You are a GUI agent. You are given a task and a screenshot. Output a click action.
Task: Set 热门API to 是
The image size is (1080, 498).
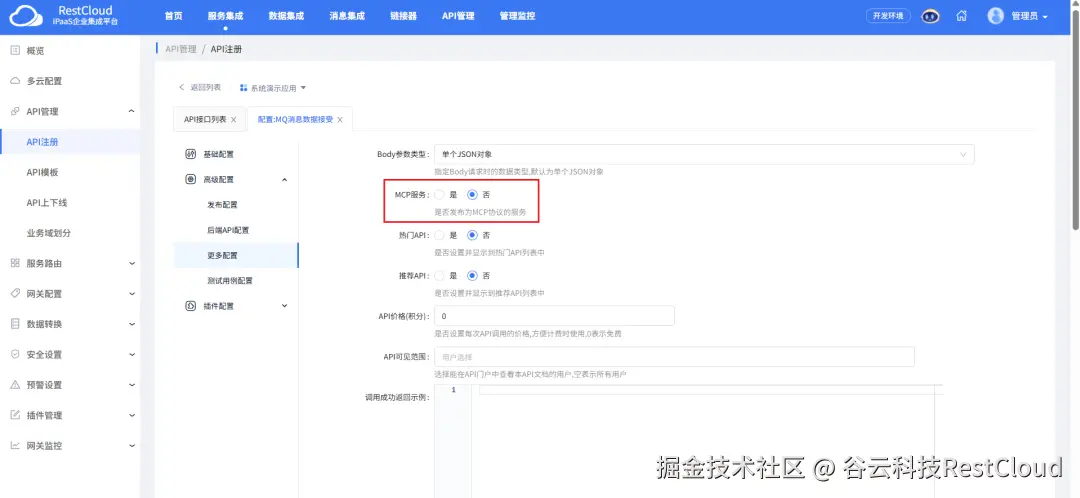coord(439,235)
